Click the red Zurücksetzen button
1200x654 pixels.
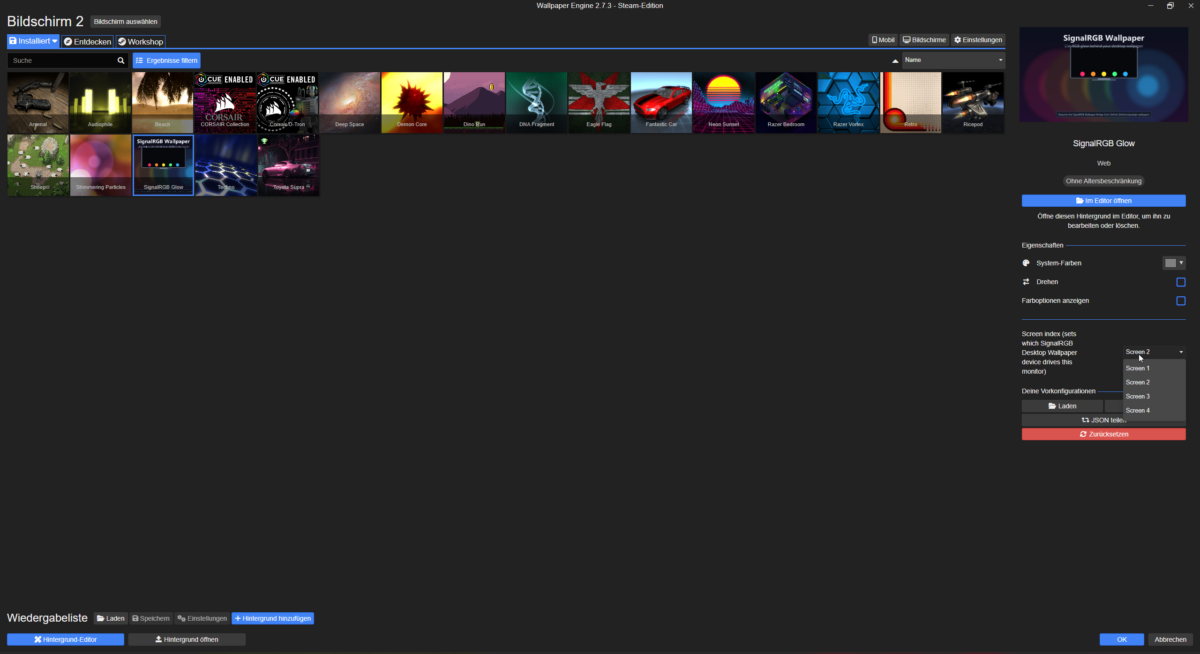pyautogui.click(x=1104, y=434)
